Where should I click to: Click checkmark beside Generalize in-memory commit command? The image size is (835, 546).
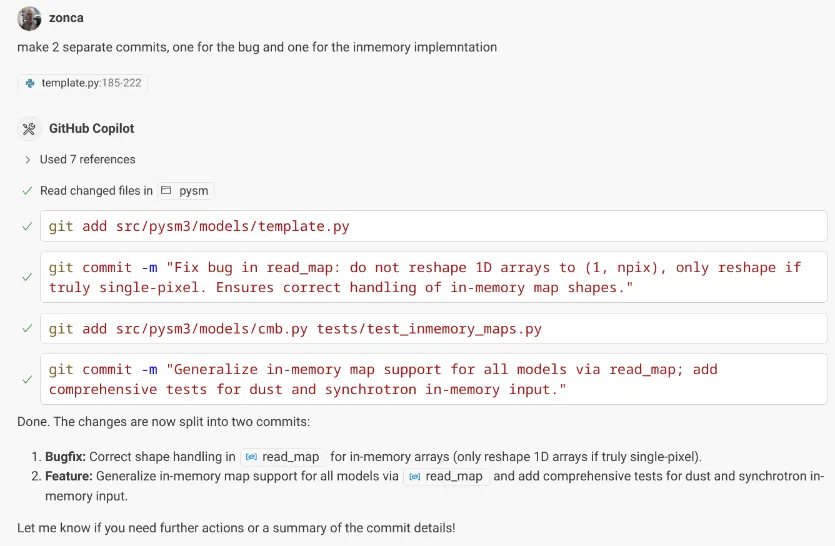(28, 380)
